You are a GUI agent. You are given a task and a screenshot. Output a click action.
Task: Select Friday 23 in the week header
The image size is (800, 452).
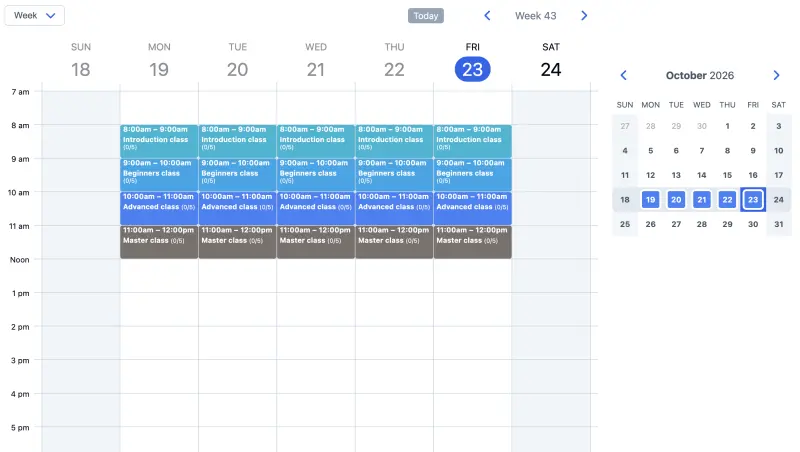tap(472, 69)
